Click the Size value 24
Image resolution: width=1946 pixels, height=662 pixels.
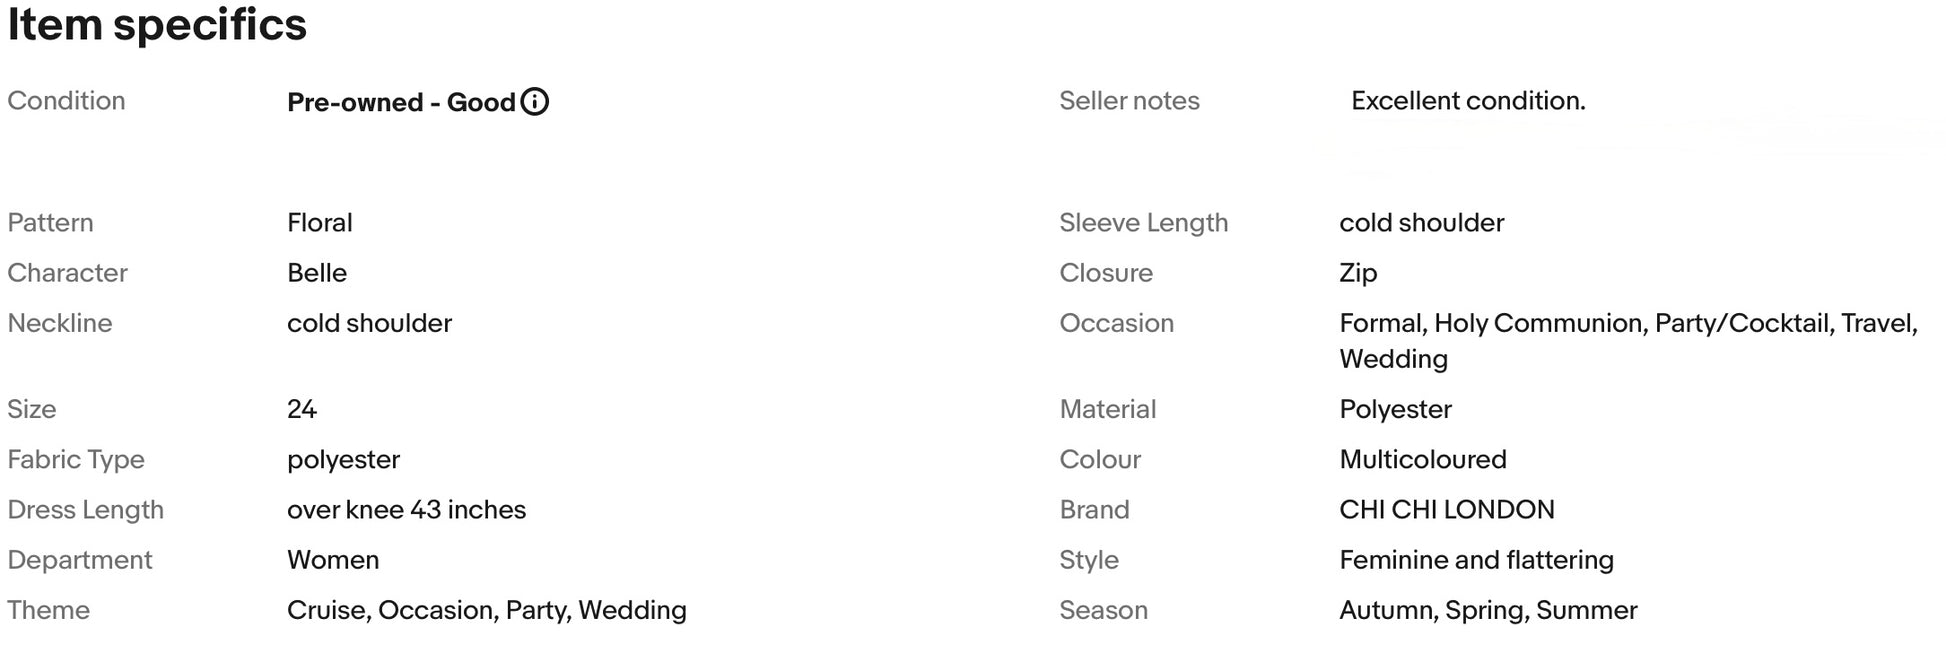[x=302, y=410]
